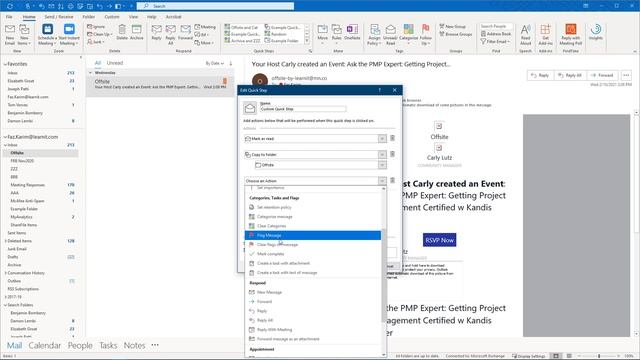Click the OneNote ribbon icon
This screenshot has height=360, width=640.
coord(352,32)
